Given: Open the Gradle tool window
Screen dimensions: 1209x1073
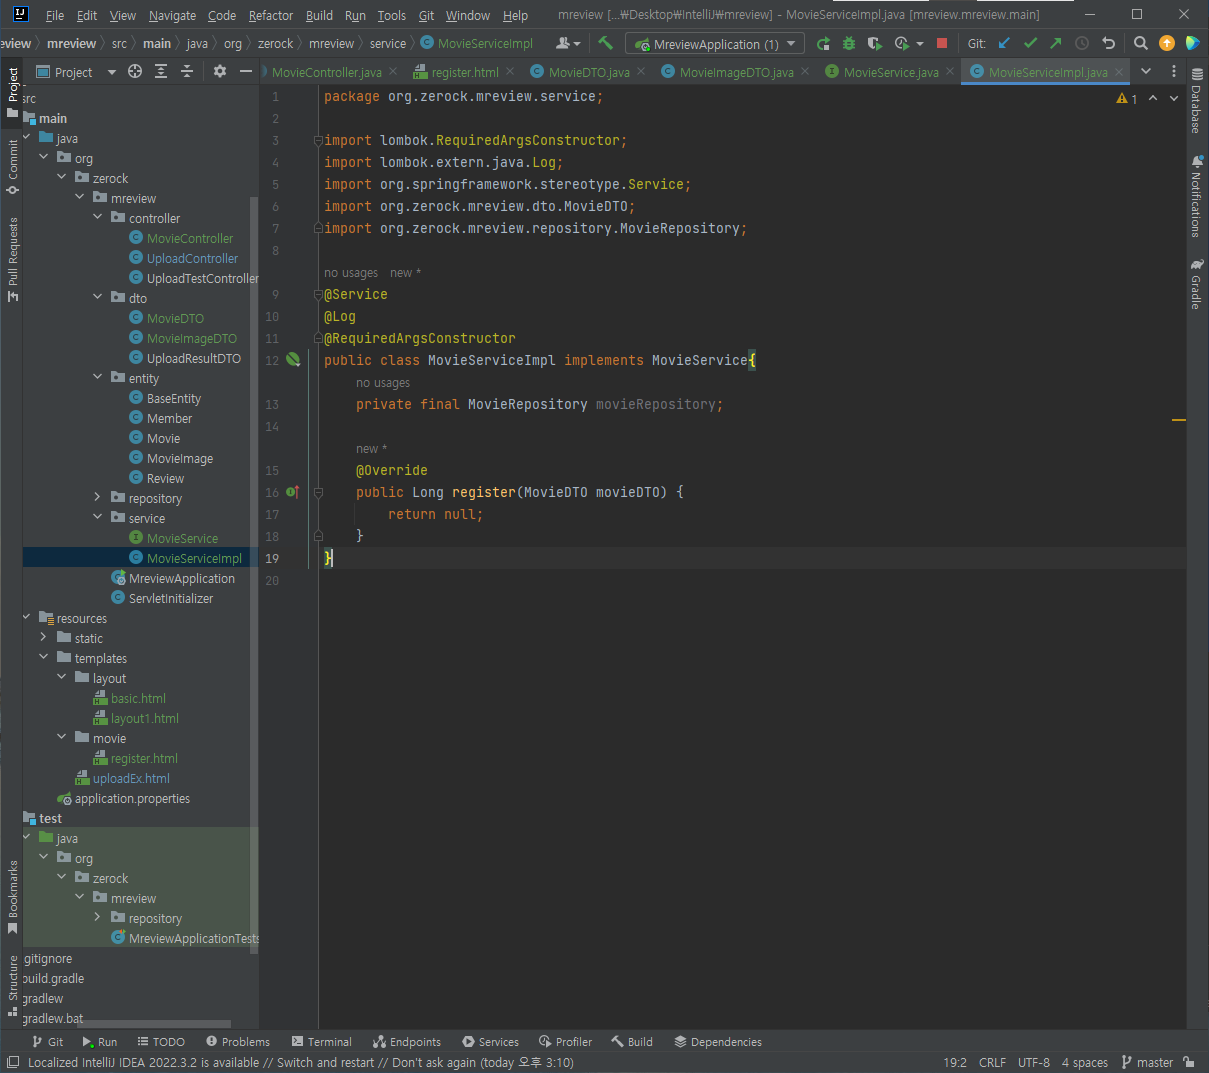Looking at the screenshot, I should pos(1196,284).
